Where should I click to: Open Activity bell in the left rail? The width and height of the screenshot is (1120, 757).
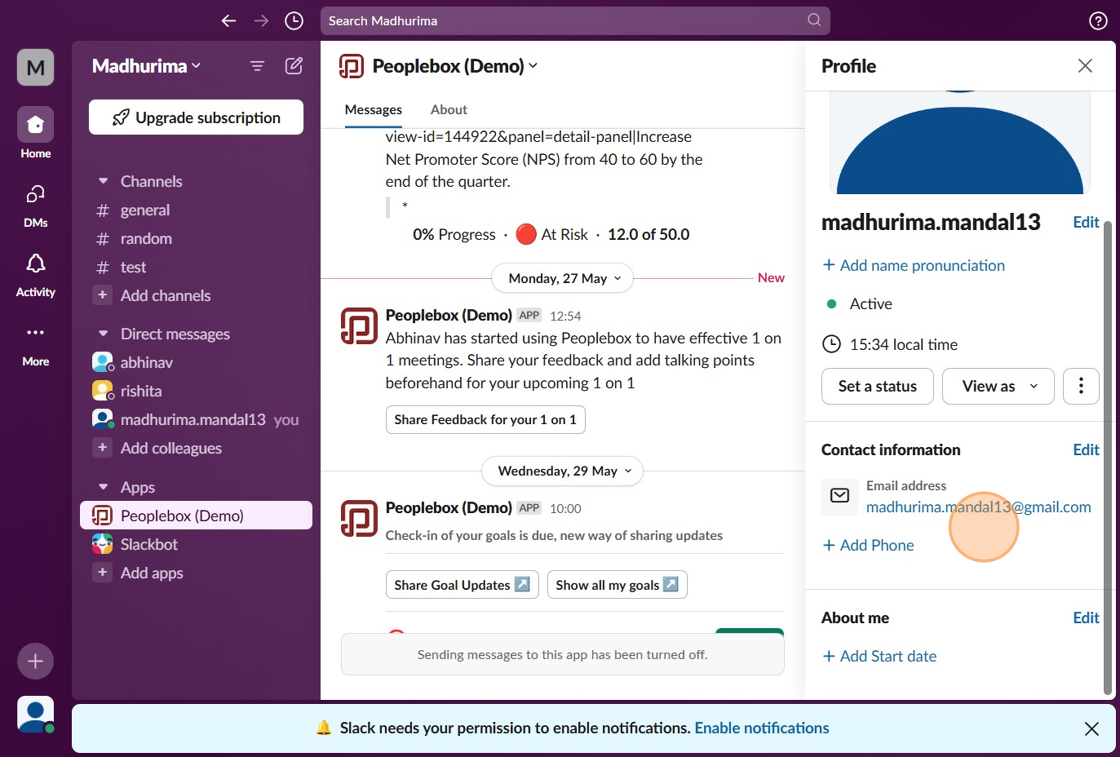click(x=36, y=276)
